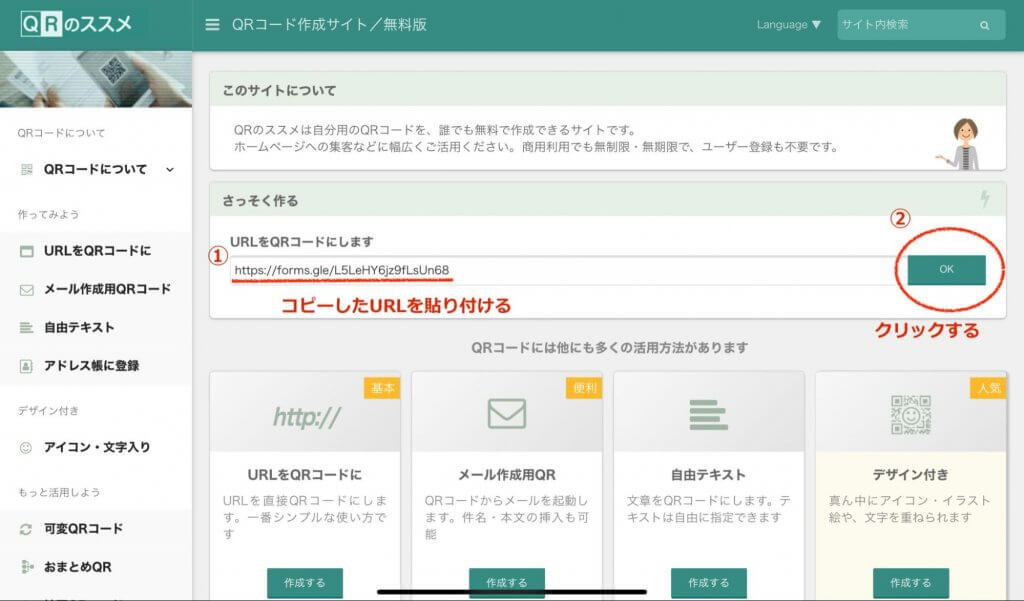The image size is (1024, 601).
Task: Click the text lines icon on 自由テキスト card
Action: [708, 414]
